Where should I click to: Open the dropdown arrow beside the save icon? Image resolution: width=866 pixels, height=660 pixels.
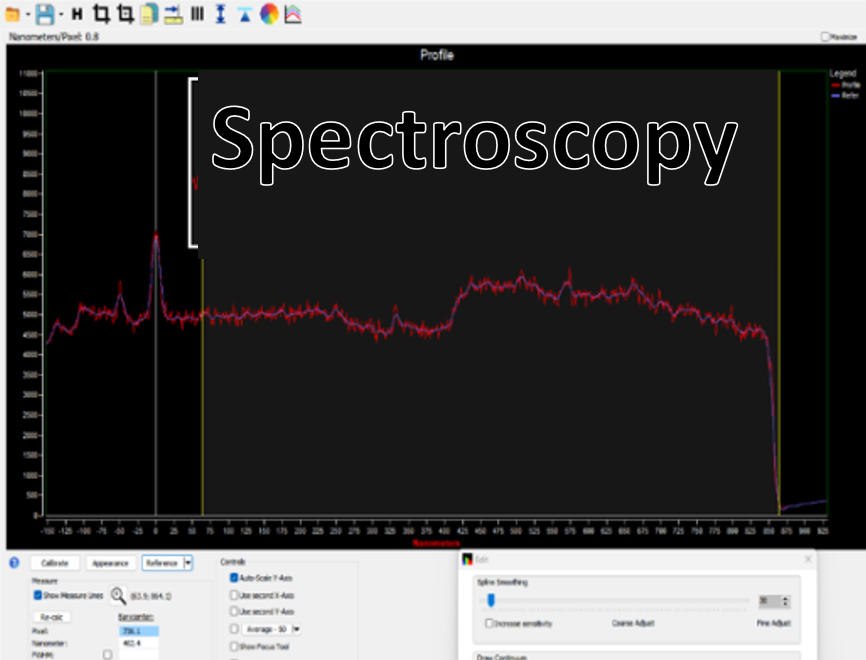coord(61,15)
